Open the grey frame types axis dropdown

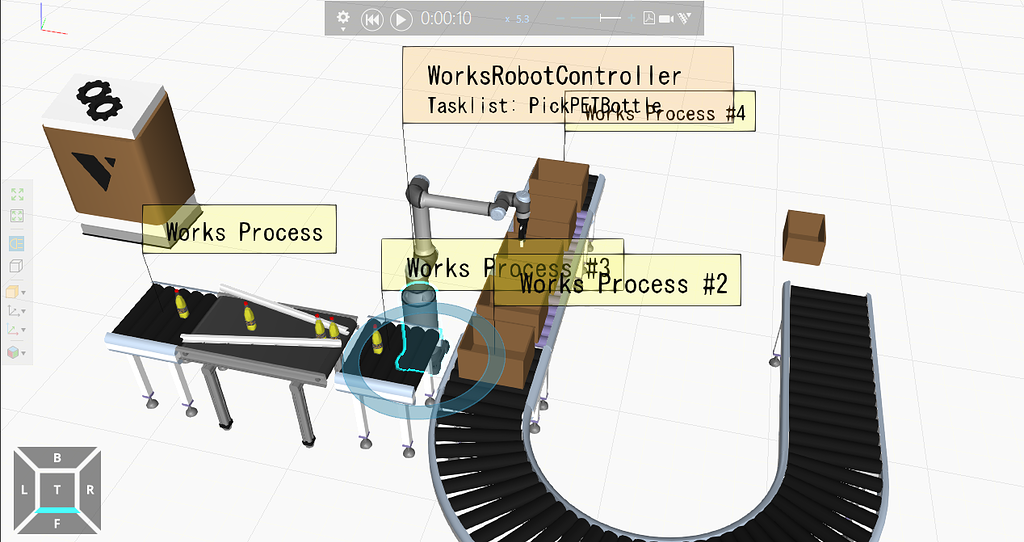[16, 311]
